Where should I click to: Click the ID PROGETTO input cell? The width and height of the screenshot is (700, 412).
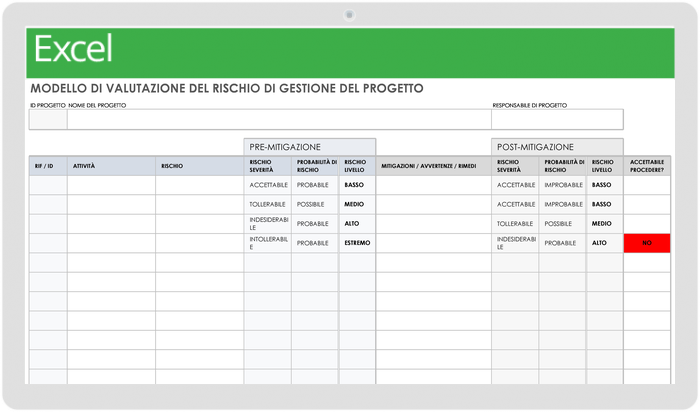tap(48, 120)
